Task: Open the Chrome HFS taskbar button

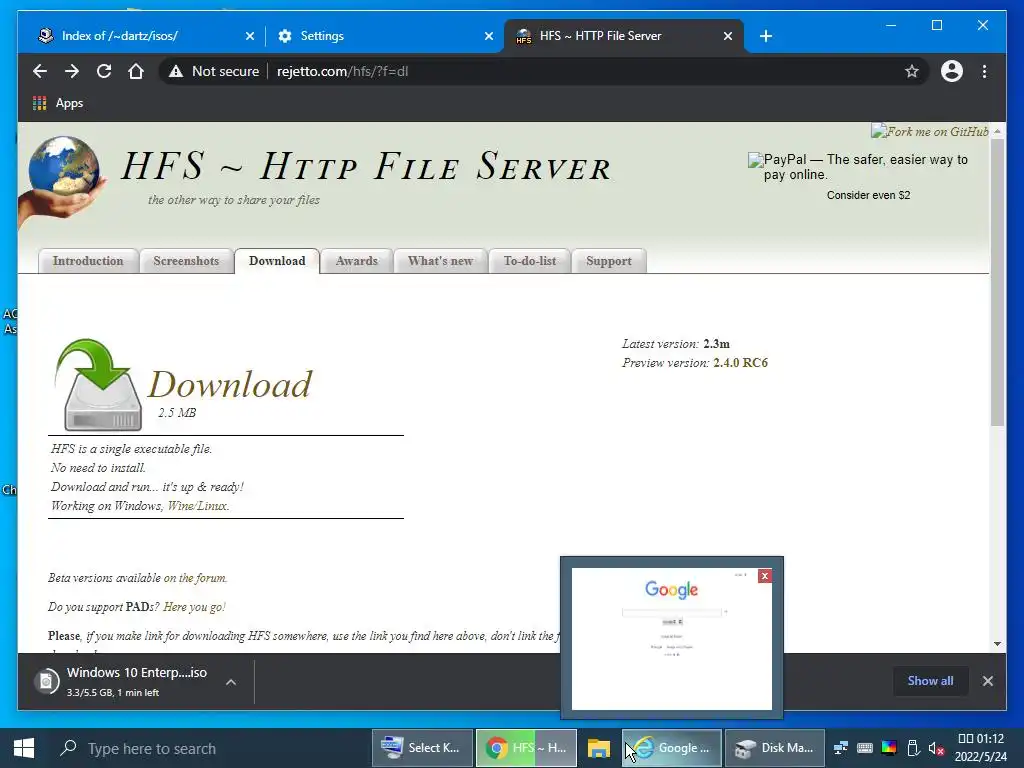Action: pos(526,748)
